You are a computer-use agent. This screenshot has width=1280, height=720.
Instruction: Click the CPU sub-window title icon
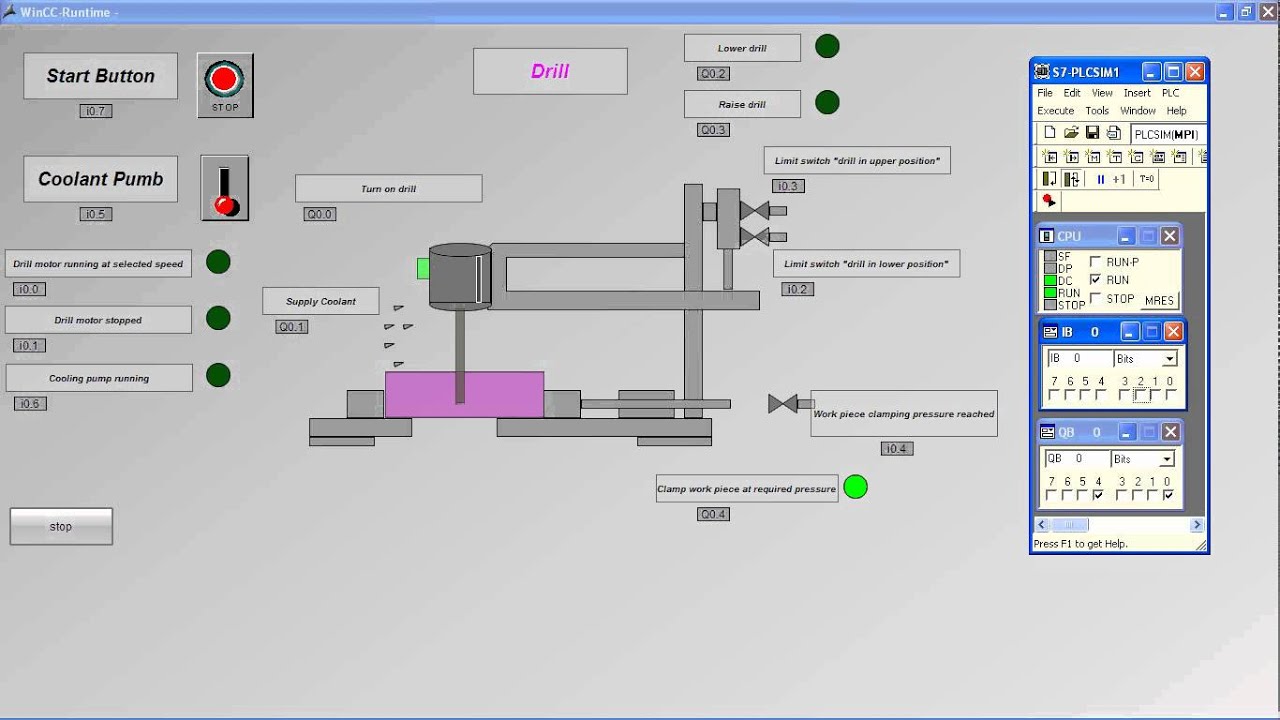[1046, 236]
